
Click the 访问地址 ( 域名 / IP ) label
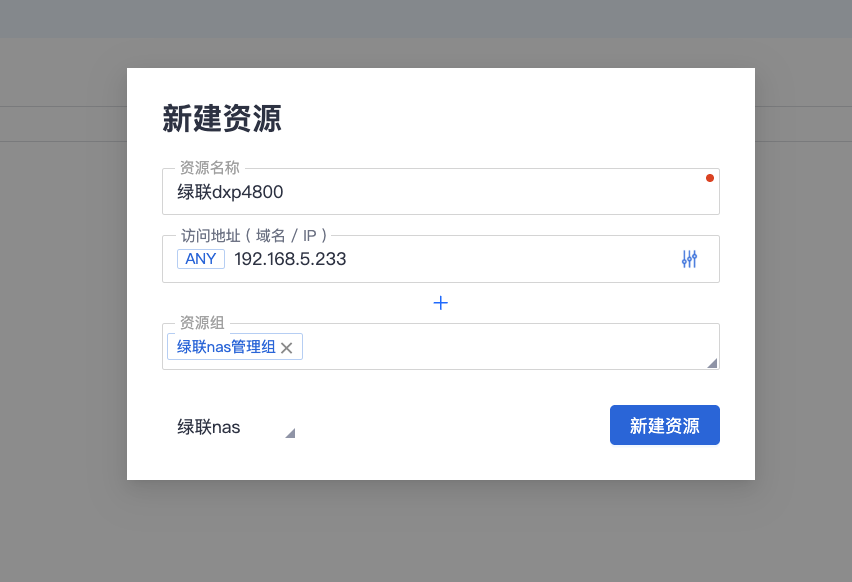[x=254, y=236]
